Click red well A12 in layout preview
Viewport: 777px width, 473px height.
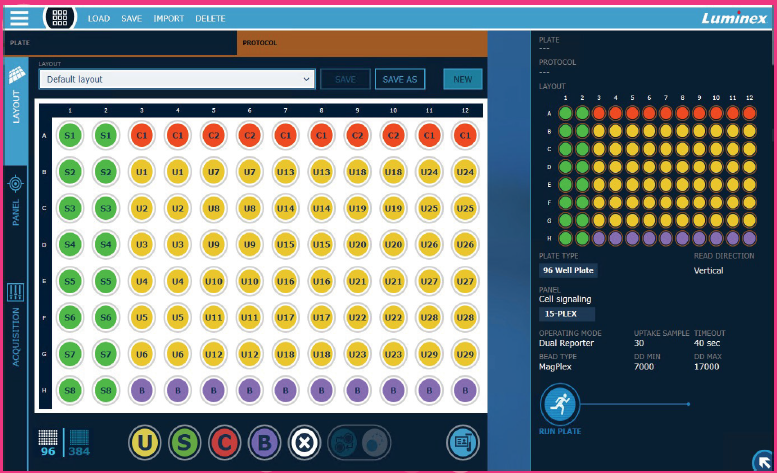tap(750, 113)
